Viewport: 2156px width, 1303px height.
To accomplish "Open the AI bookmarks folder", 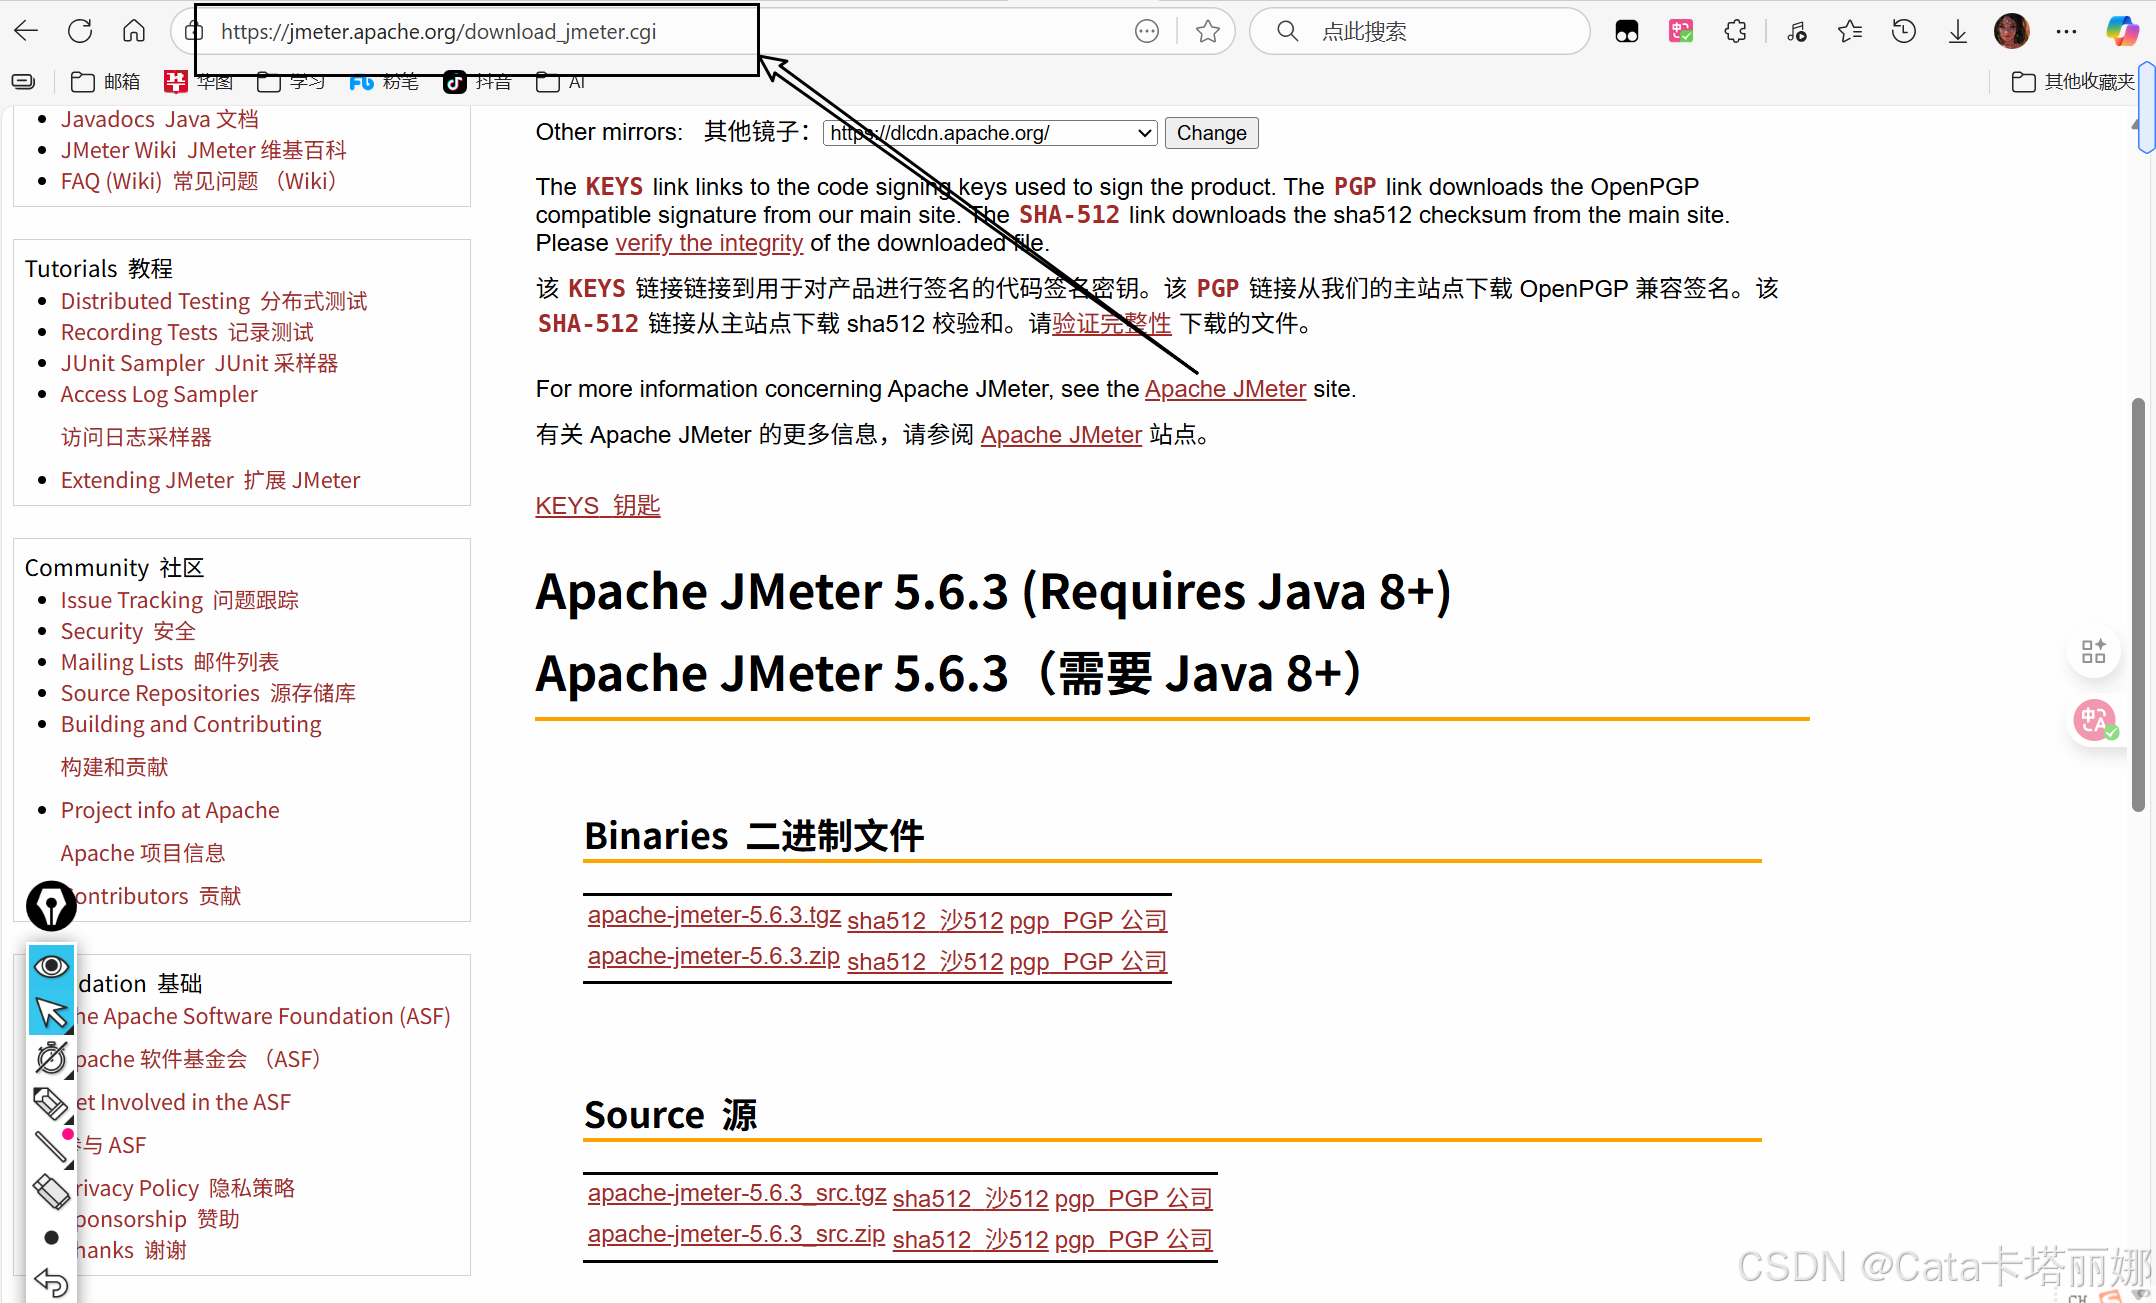I will click(561, 81).
